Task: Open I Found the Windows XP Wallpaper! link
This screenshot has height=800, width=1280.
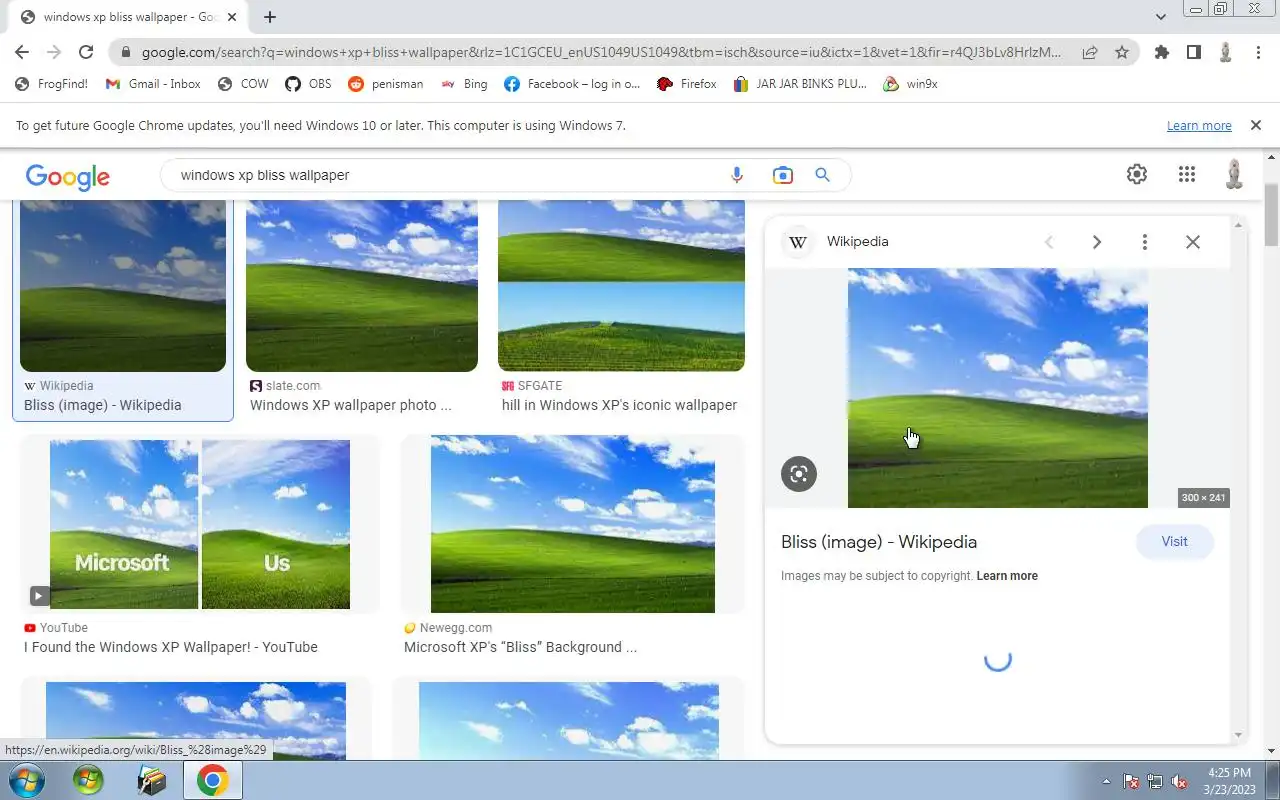Action: [171, 647]
